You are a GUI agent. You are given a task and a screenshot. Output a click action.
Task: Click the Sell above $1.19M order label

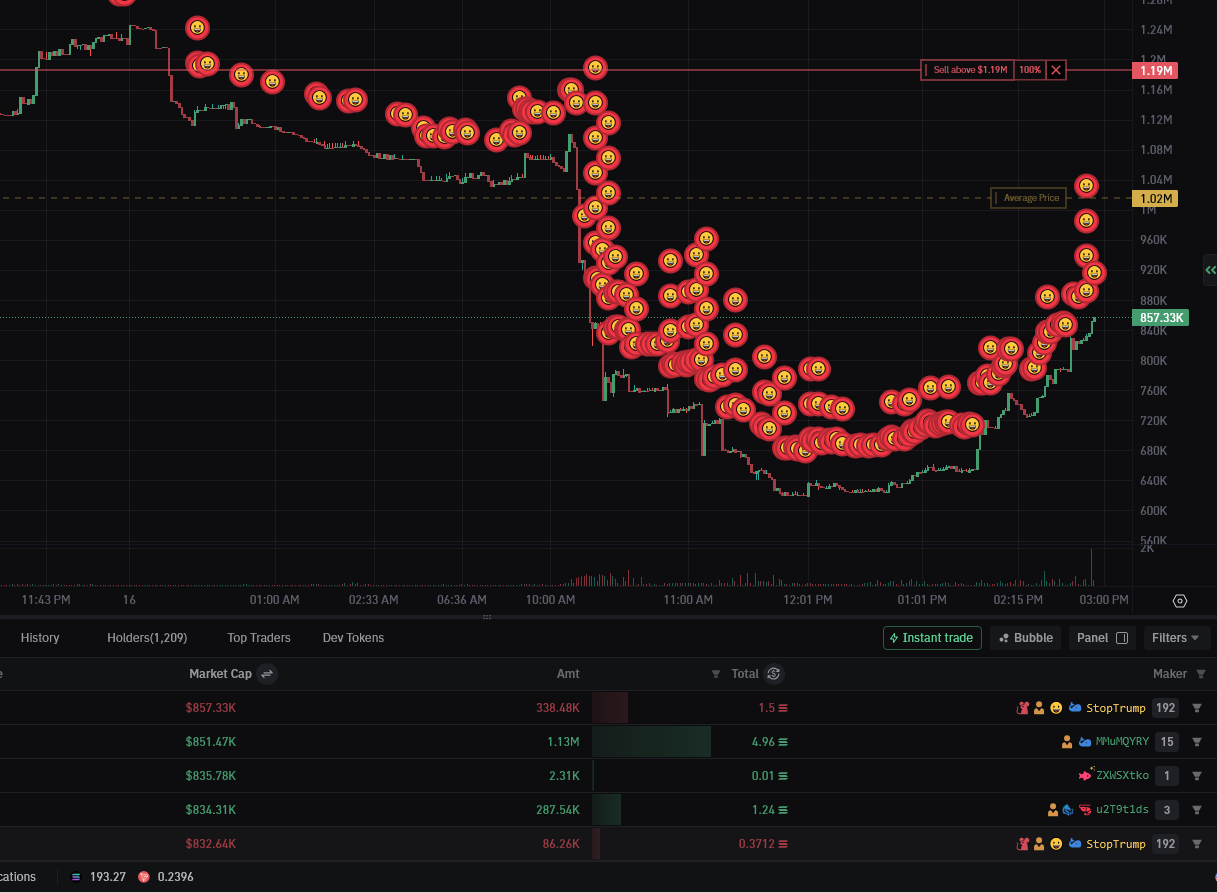coord(968,70)
